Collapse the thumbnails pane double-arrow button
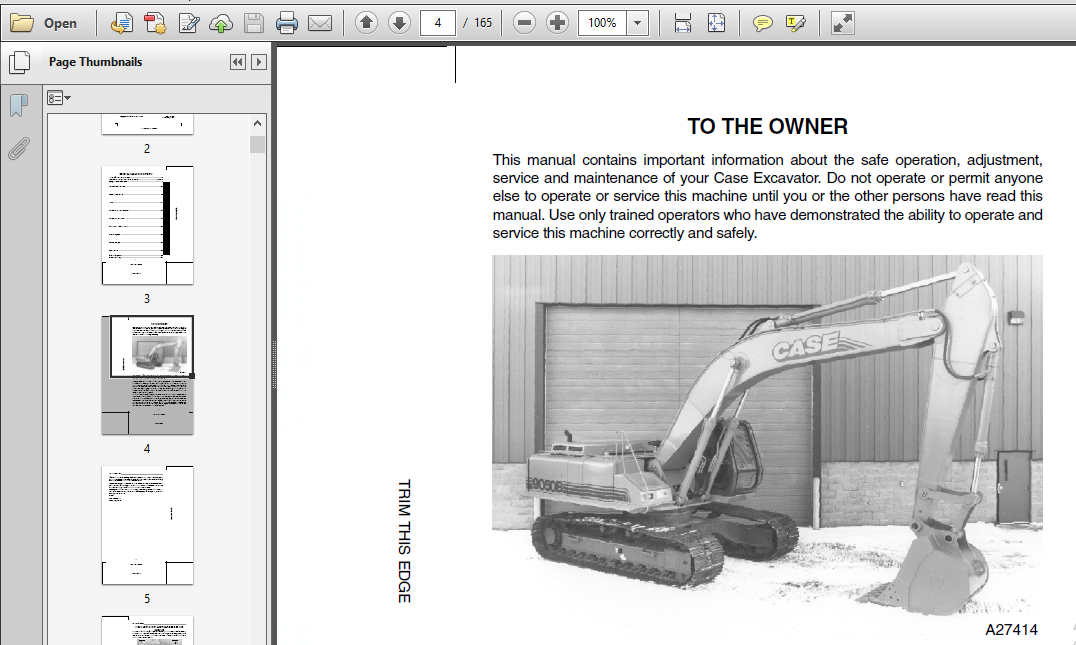 [x=237, y=62]
